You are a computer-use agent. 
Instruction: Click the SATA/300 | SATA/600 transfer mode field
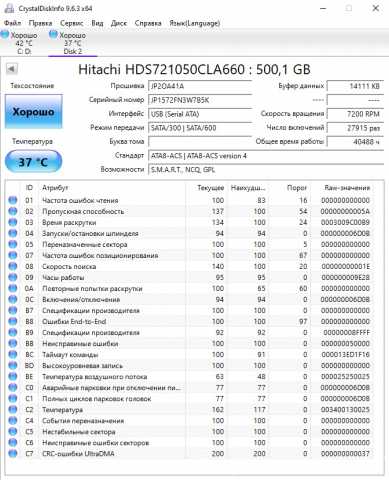point(200,128)
